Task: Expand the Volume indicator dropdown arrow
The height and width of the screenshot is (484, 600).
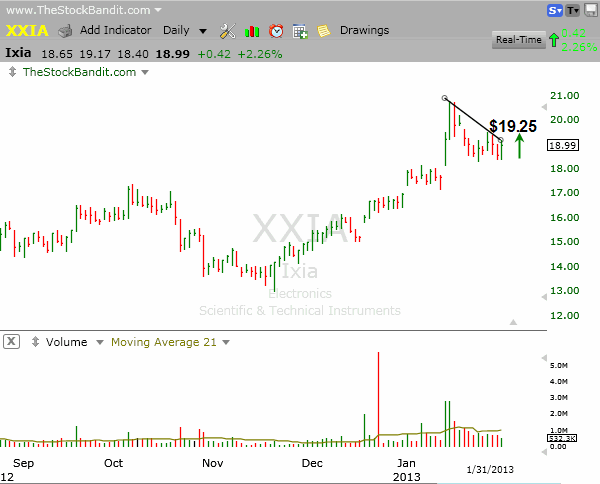Action: click(100, 342)
